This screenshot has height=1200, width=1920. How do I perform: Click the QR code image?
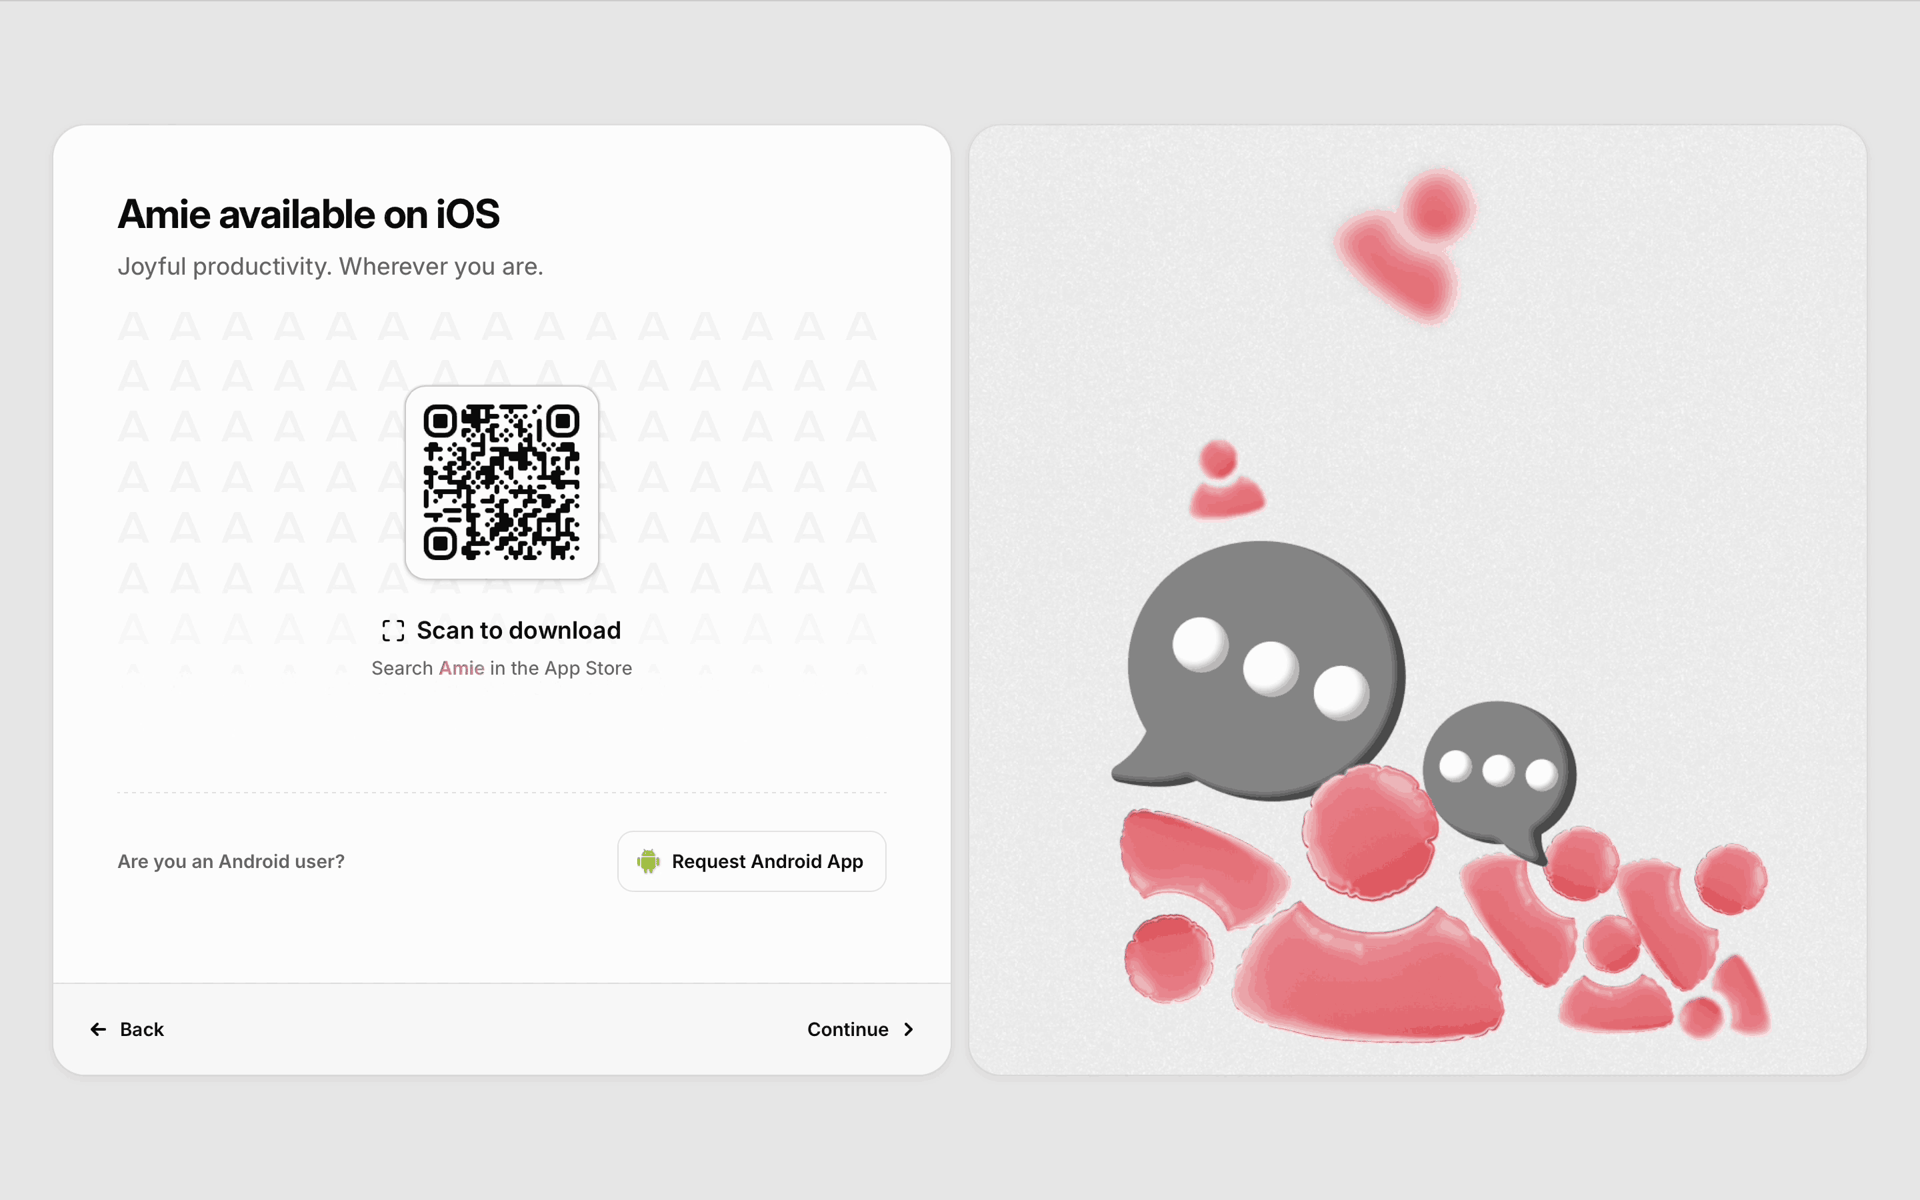point(501,482)
